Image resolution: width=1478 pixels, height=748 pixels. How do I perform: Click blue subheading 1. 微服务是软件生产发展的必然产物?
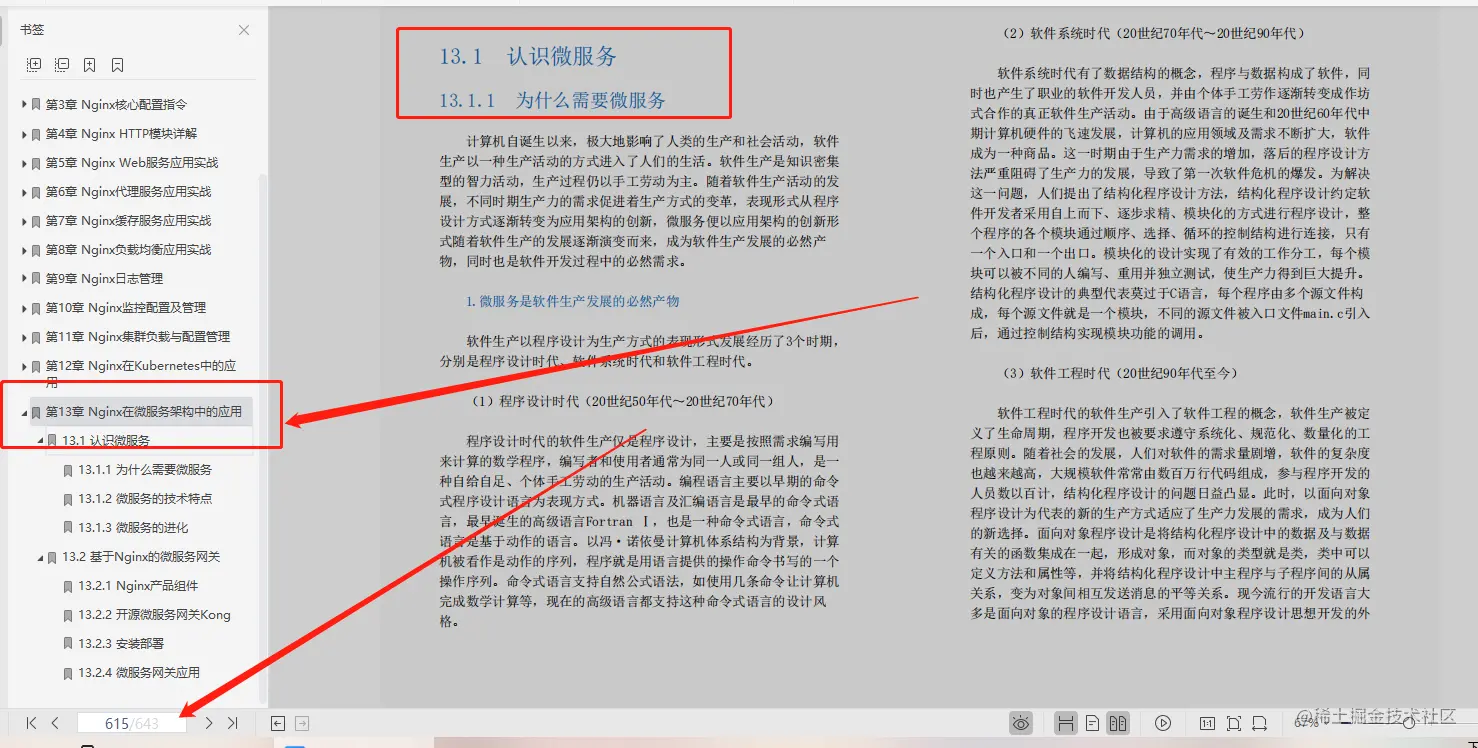[x=573, y=301]
